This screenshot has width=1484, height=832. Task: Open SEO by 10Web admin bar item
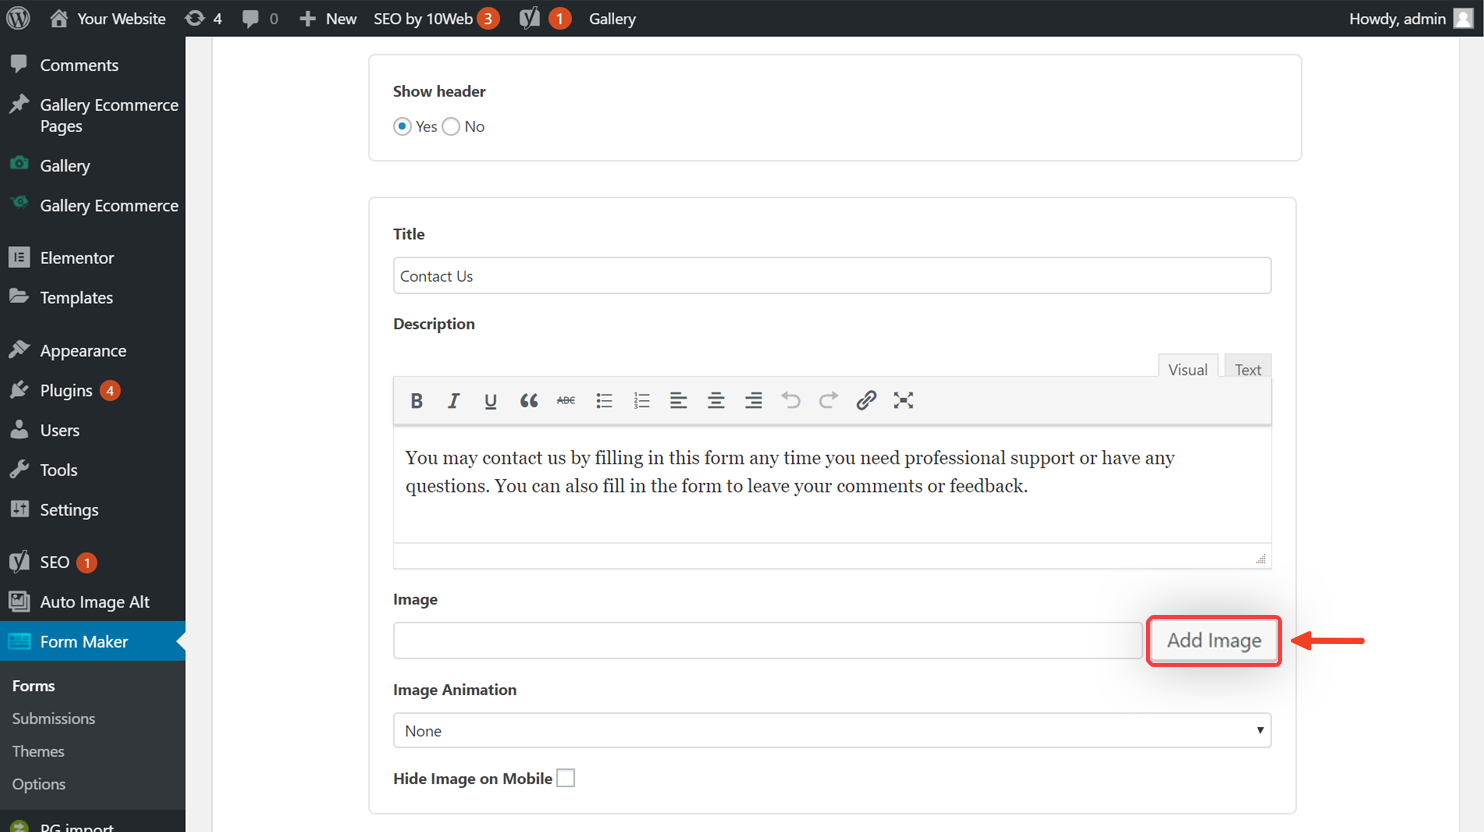coord(436,18)
